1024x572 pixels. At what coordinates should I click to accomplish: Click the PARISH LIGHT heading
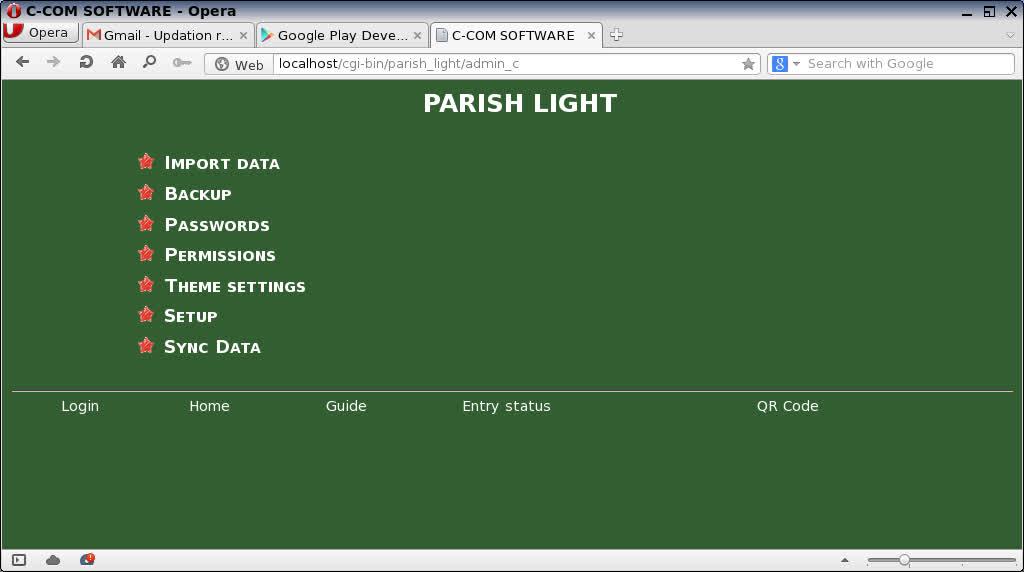click(520, 103)
